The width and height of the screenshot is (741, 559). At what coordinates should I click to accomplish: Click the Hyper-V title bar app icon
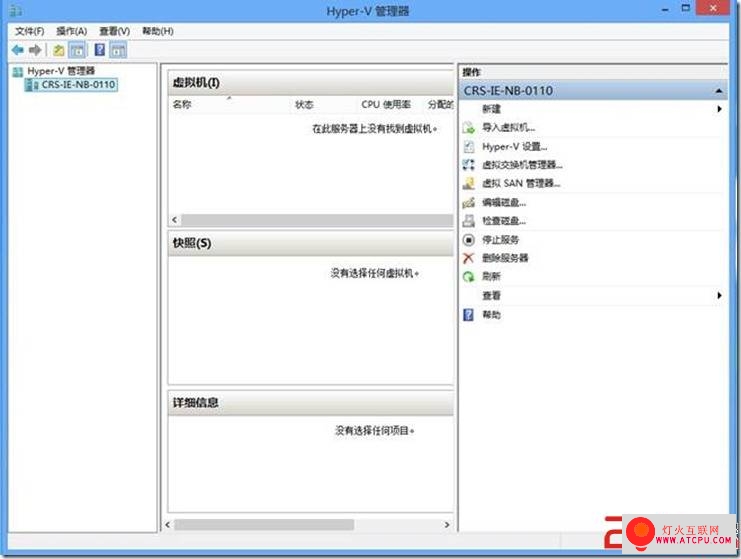click(15, 9)
